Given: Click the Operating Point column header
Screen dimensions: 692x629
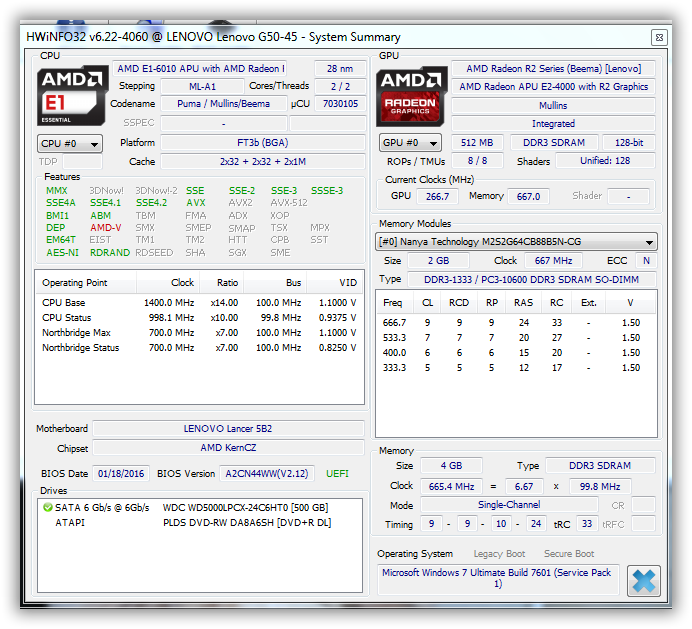Looking at the screenshot, I should 86,283.
